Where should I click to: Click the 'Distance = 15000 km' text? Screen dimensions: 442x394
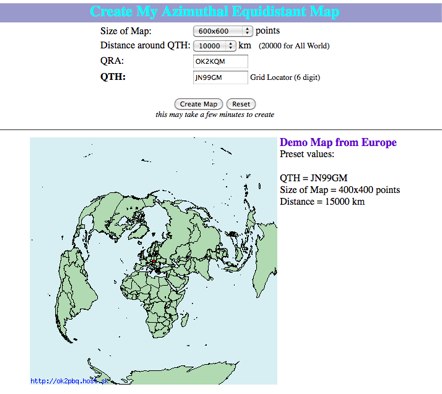(322, 202)
